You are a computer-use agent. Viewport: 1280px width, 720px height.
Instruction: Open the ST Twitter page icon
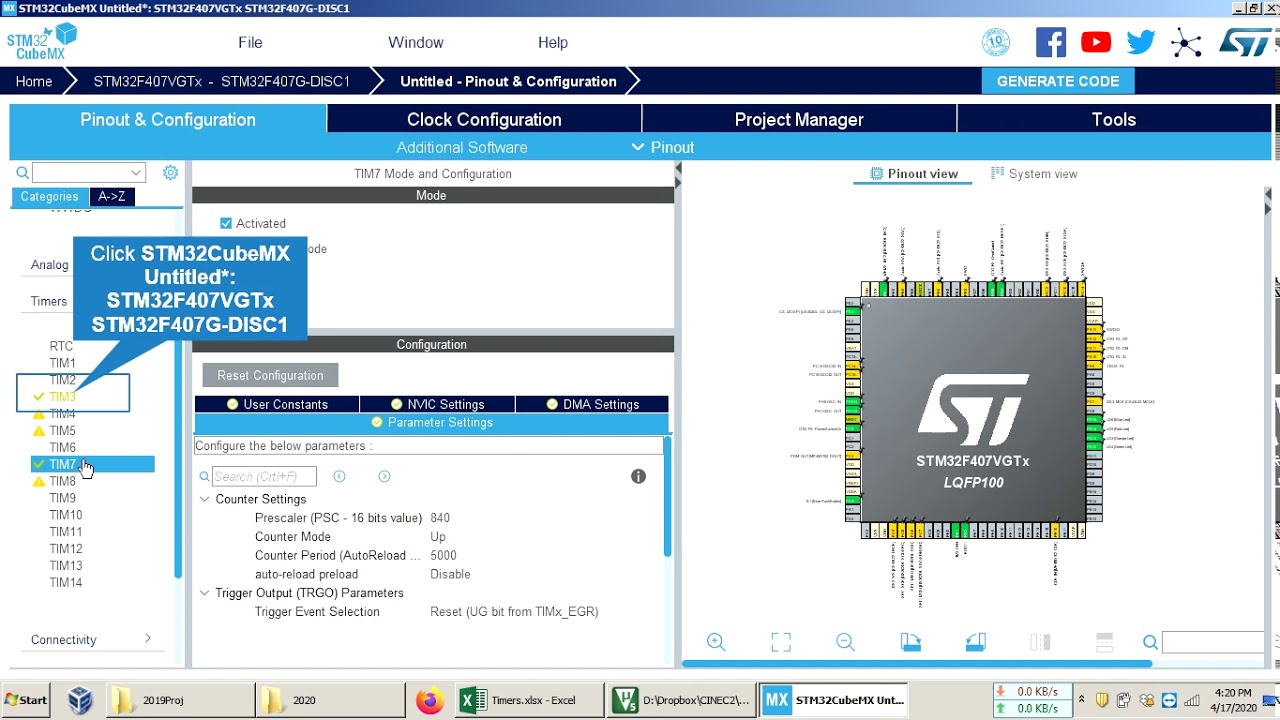(1141, 42)
